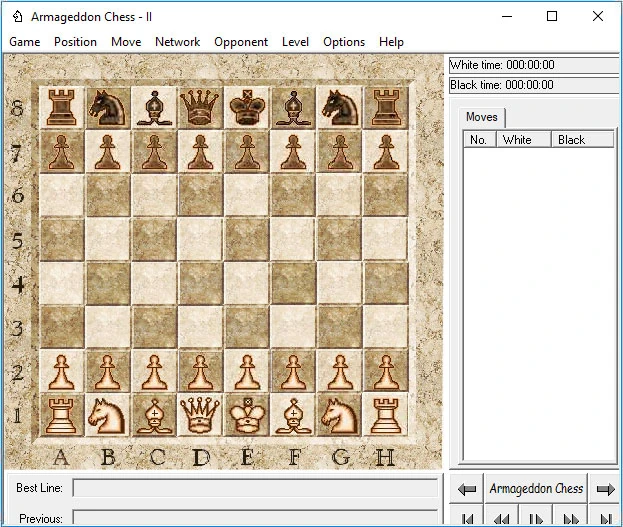The image size is (623, 527).
Task: Select the white rook on A1
Action: pyautogui.click(x=62, y=415)
